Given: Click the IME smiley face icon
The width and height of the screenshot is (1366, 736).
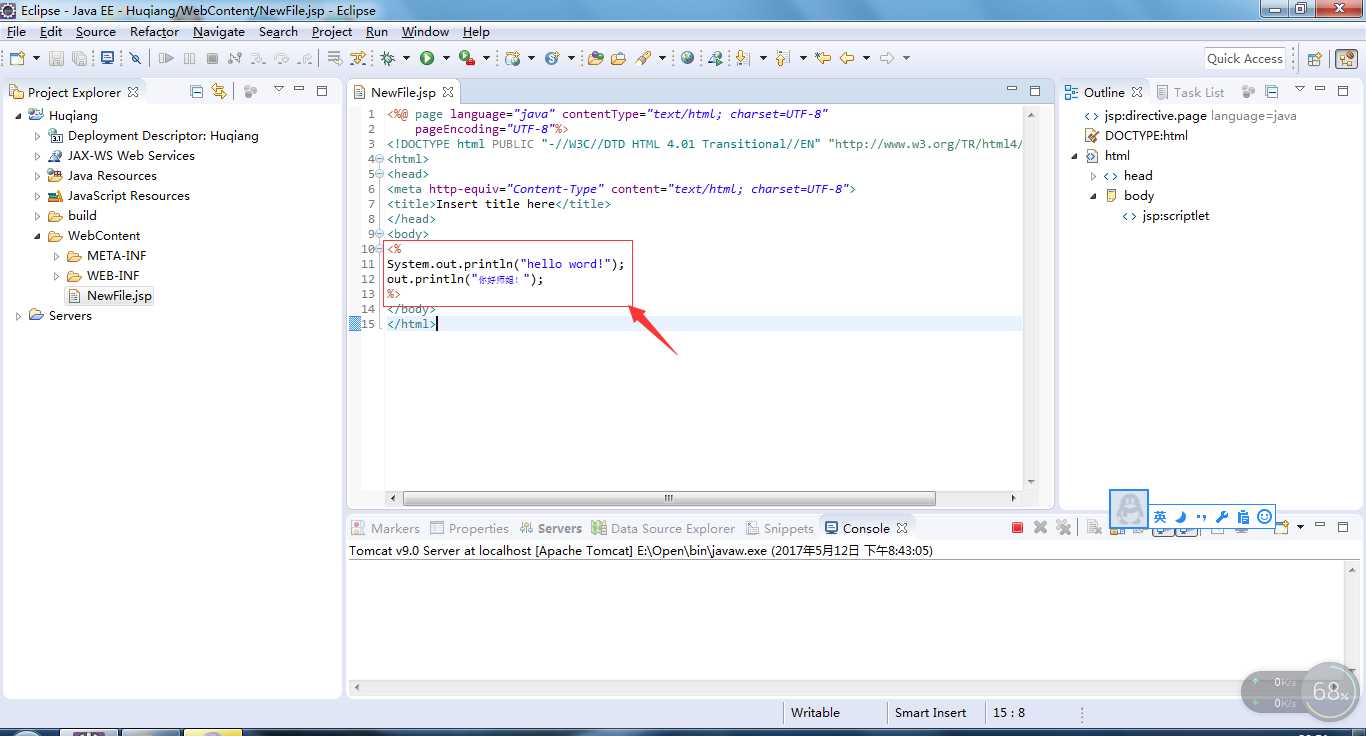Looking at the screenshot, I should point(1264,517).
